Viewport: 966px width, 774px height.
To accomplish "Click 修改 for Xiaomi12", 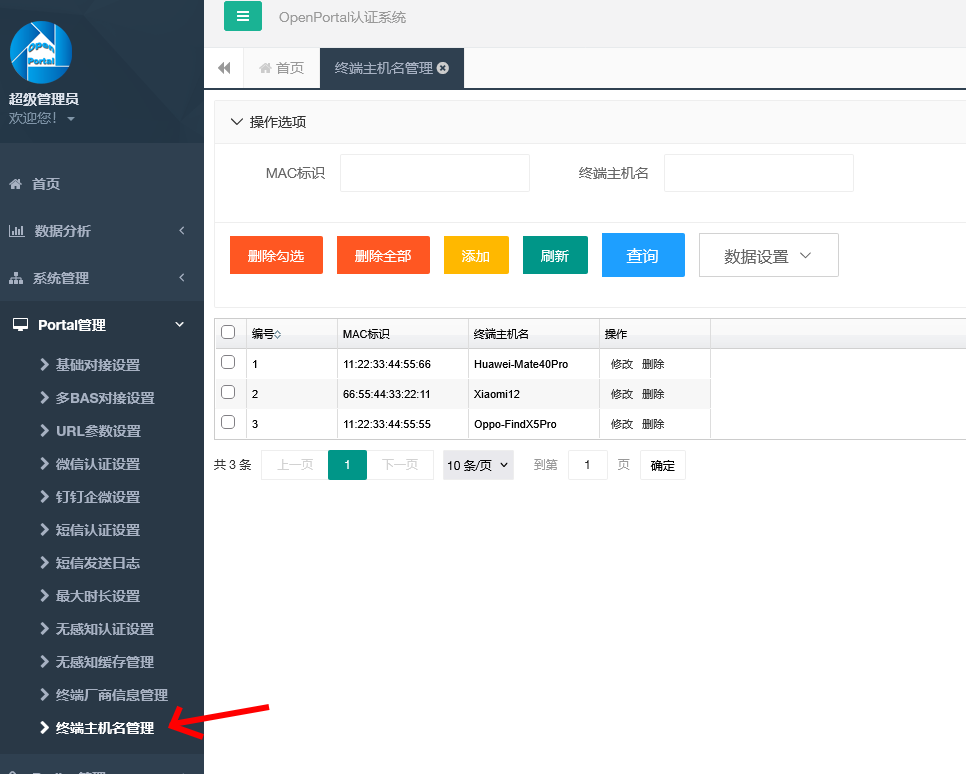I will pos(622,394).
